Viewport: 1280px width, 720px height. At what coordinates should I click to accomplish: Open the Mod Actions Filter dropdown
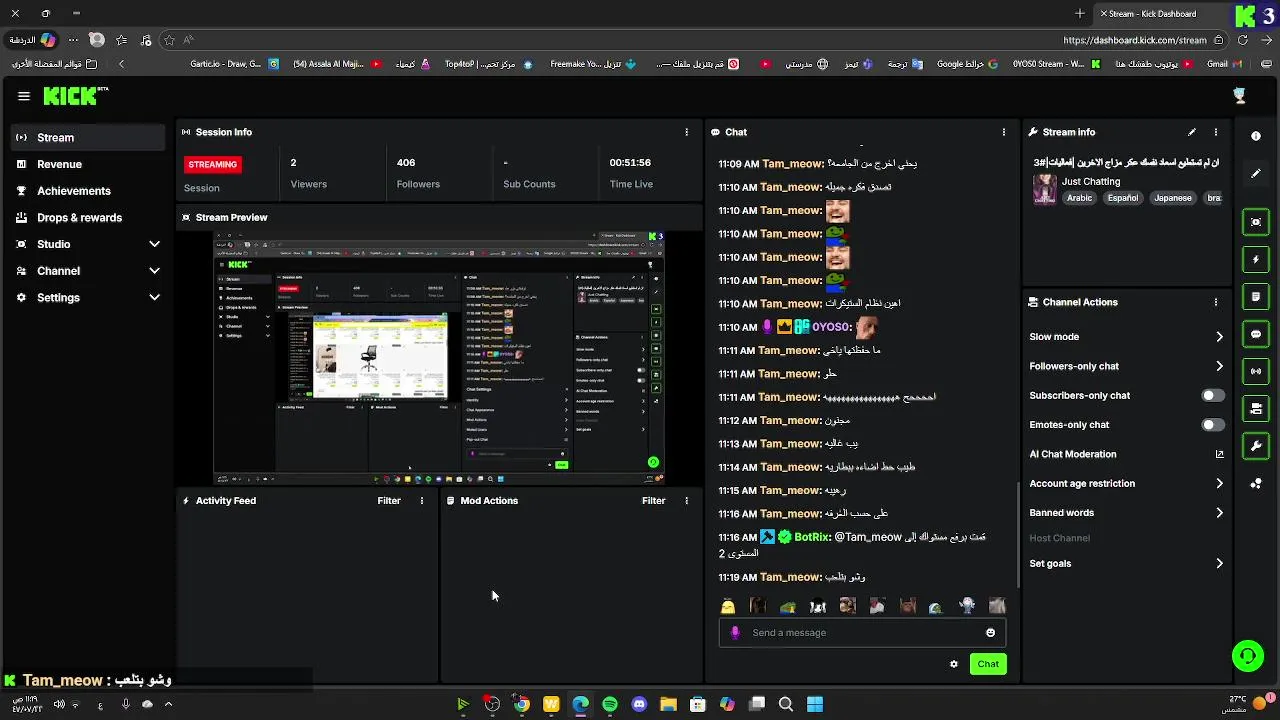pos(654,501)
